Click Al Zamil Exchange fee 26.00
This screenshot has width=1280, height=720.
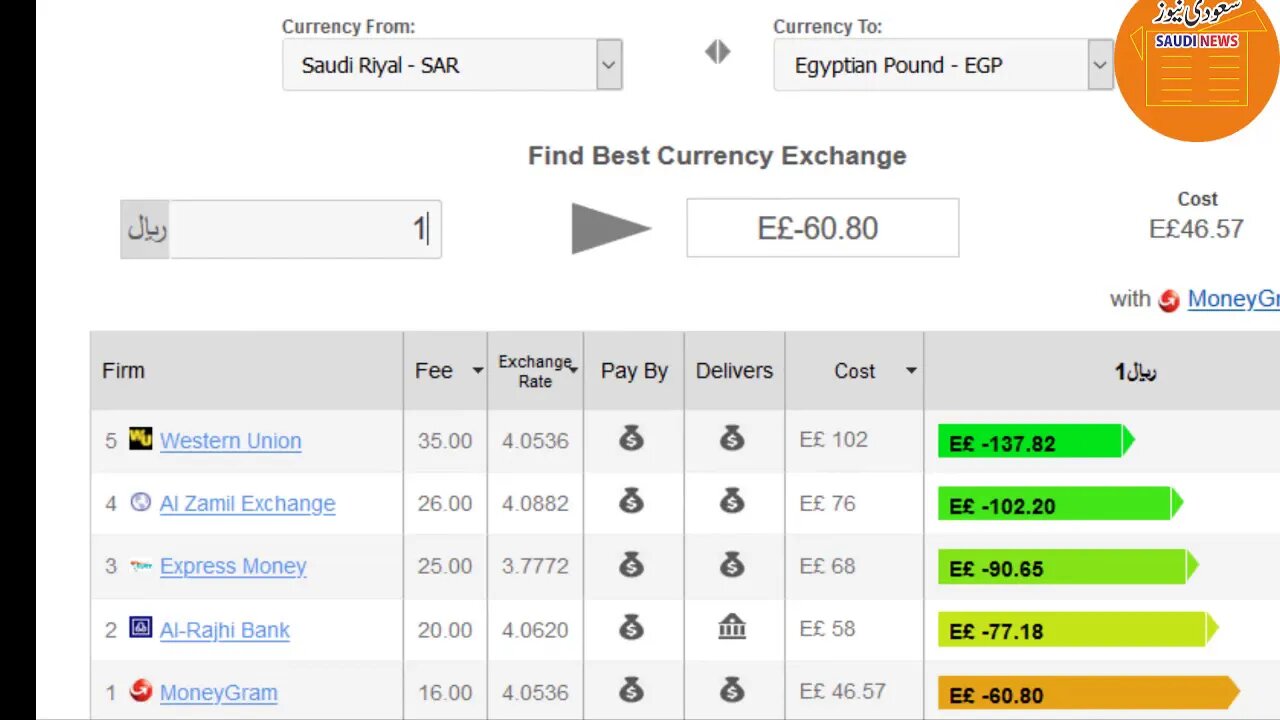pos(445,504)
